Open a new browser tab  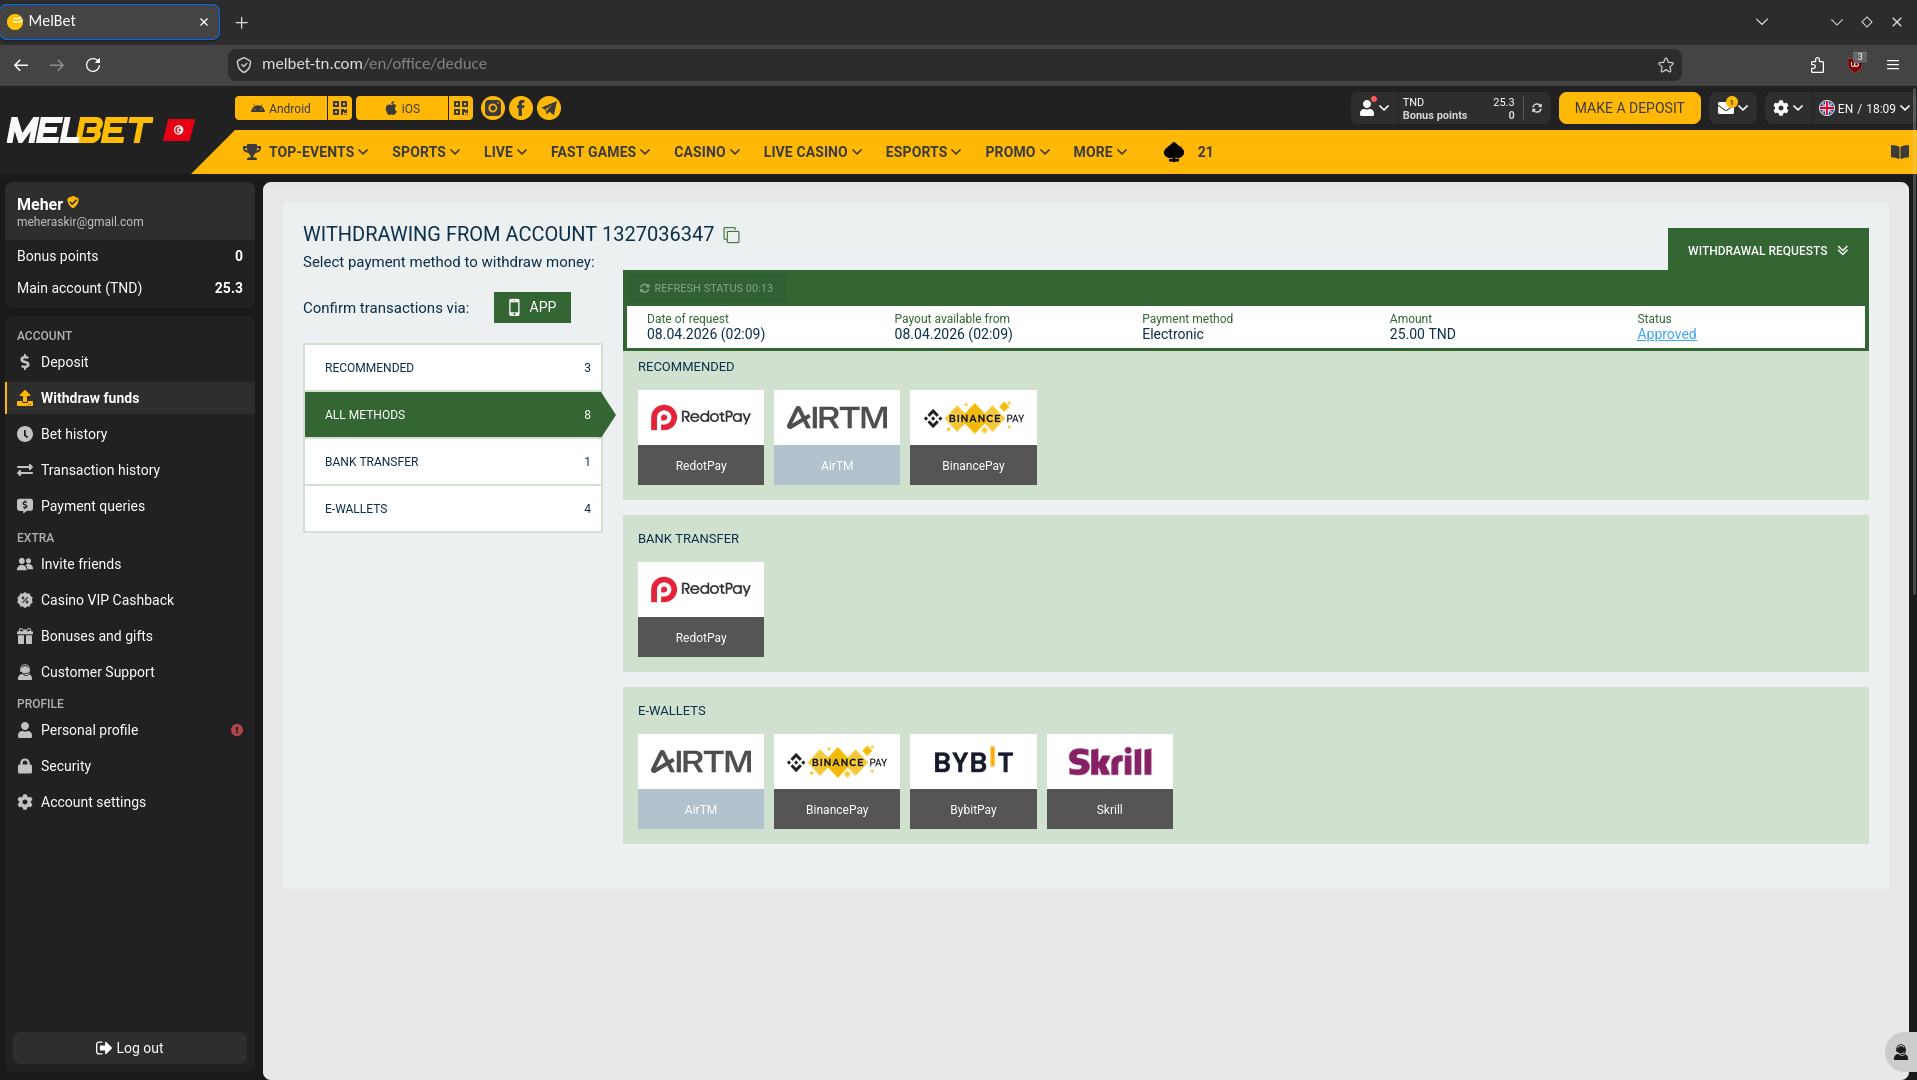point(241,22)
